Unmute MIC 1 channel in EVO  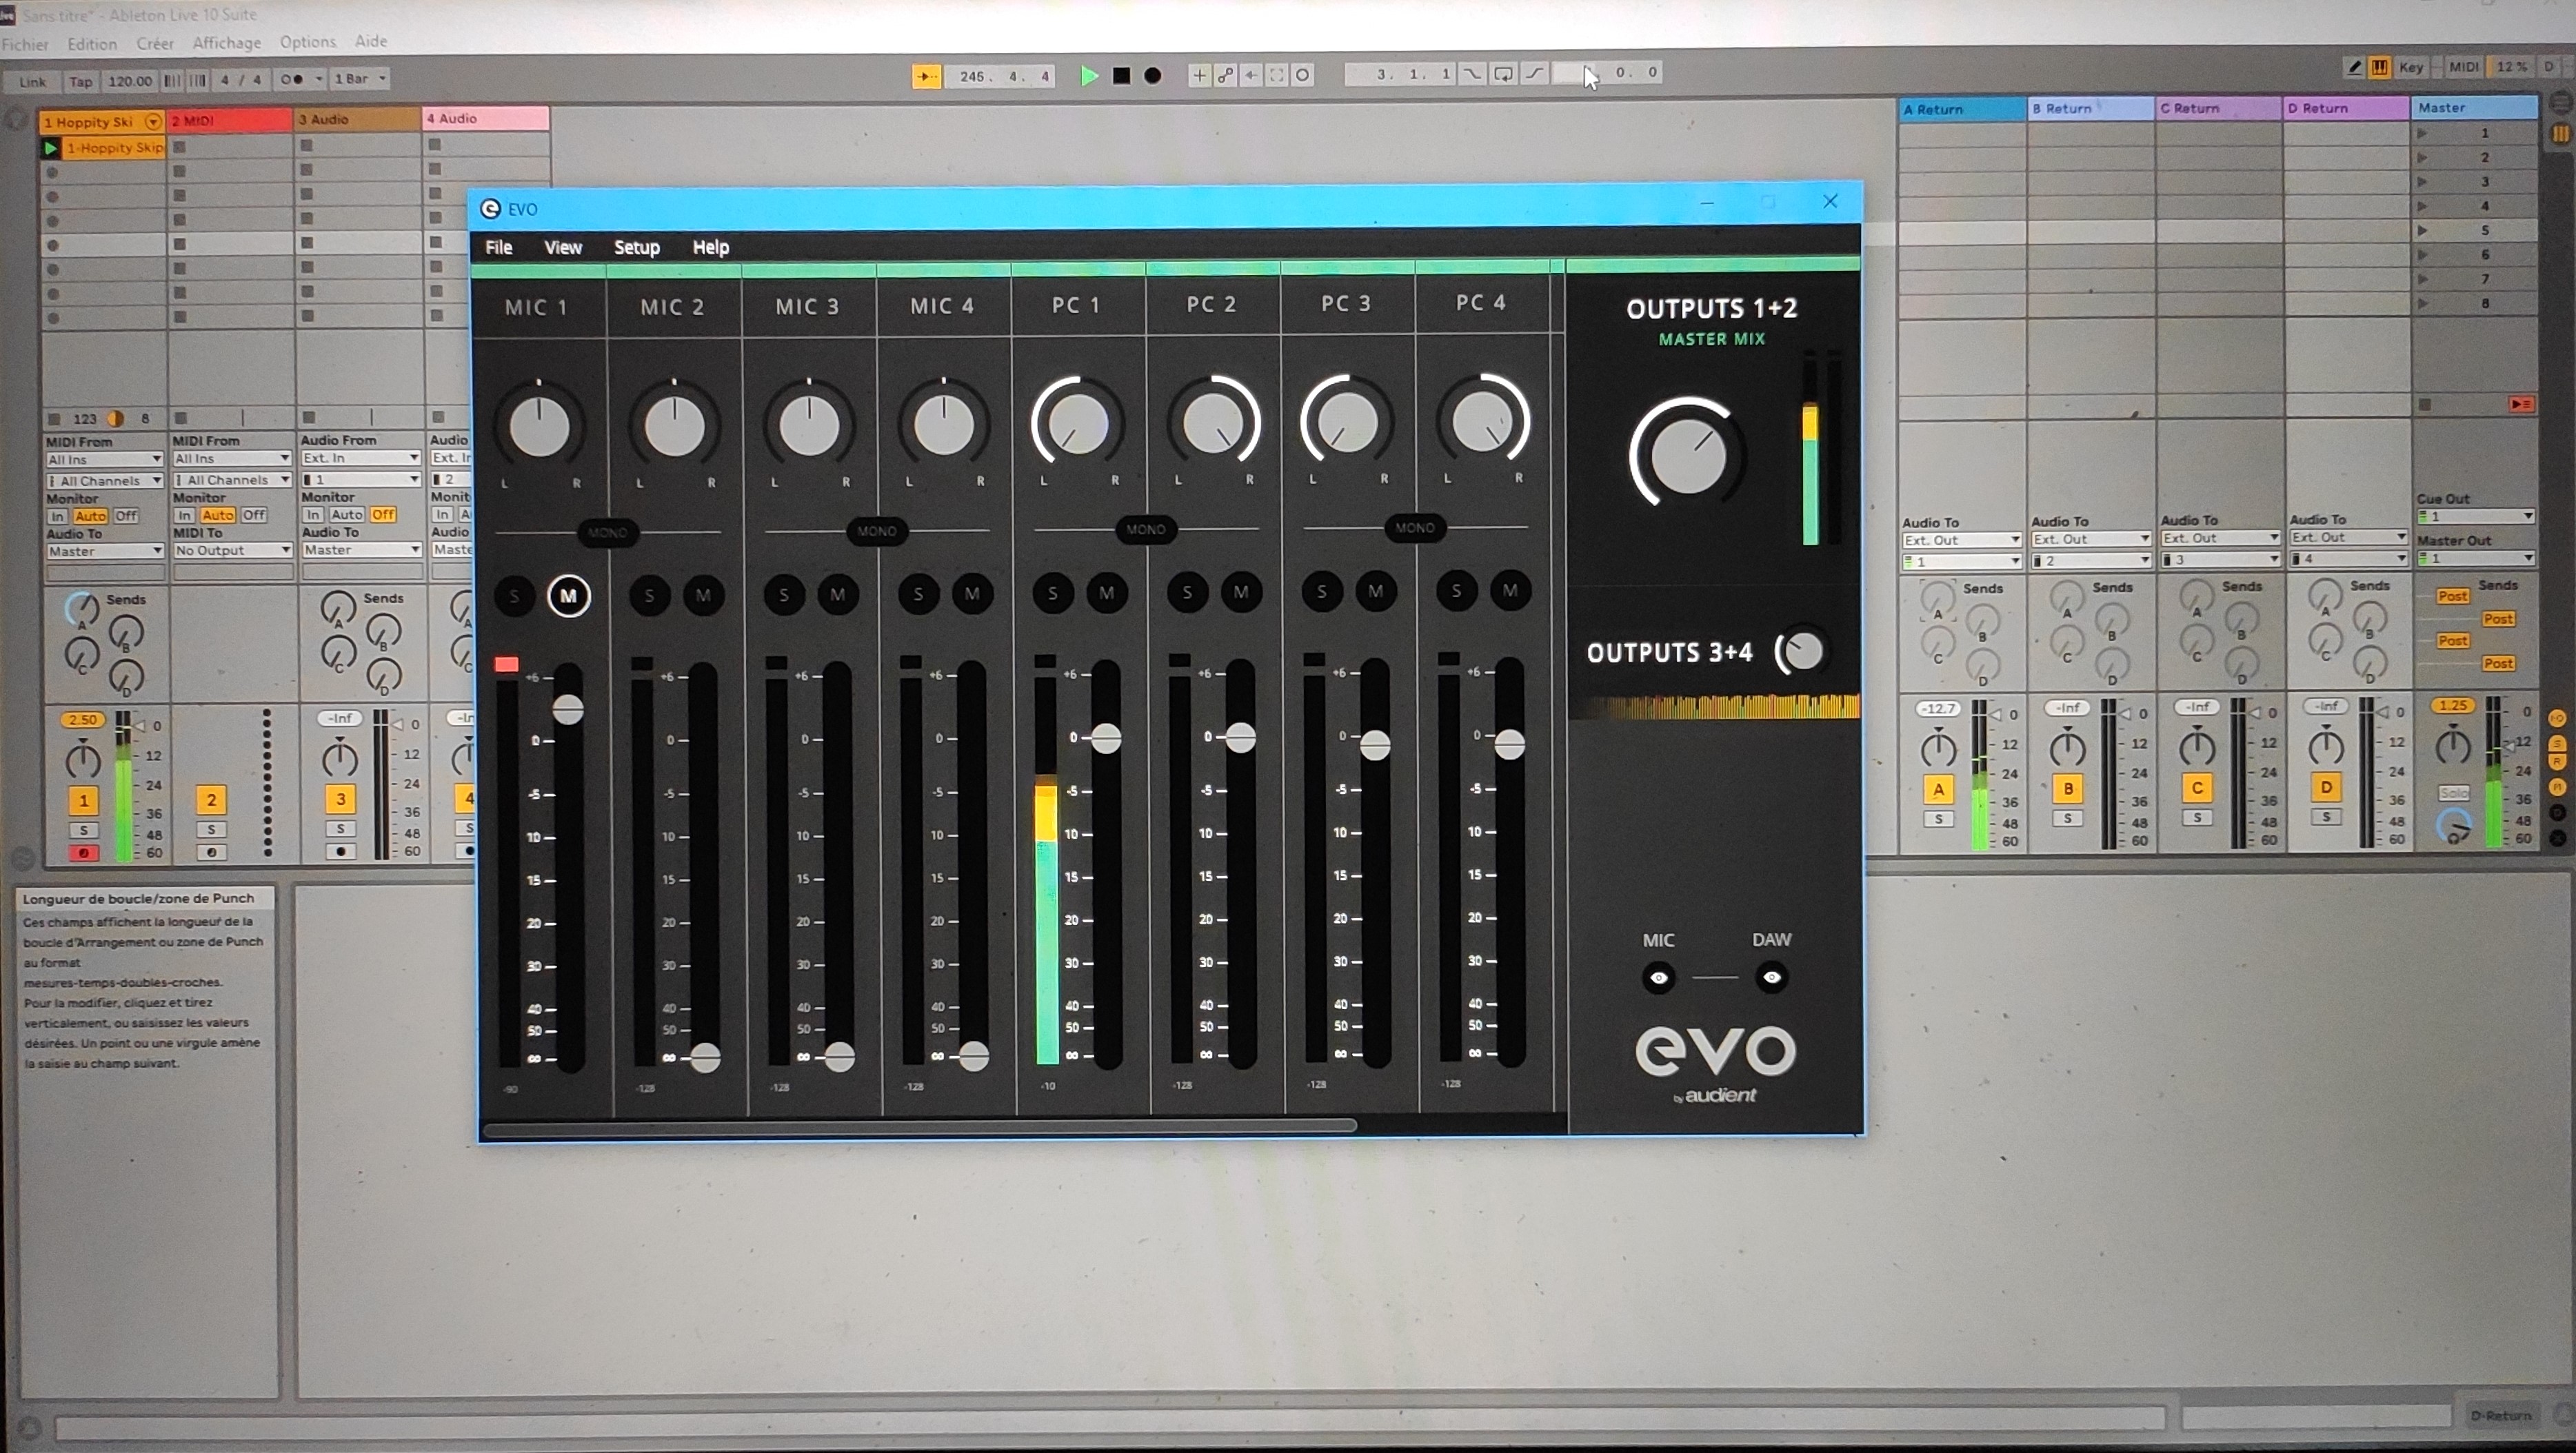[x=568, y=596]
